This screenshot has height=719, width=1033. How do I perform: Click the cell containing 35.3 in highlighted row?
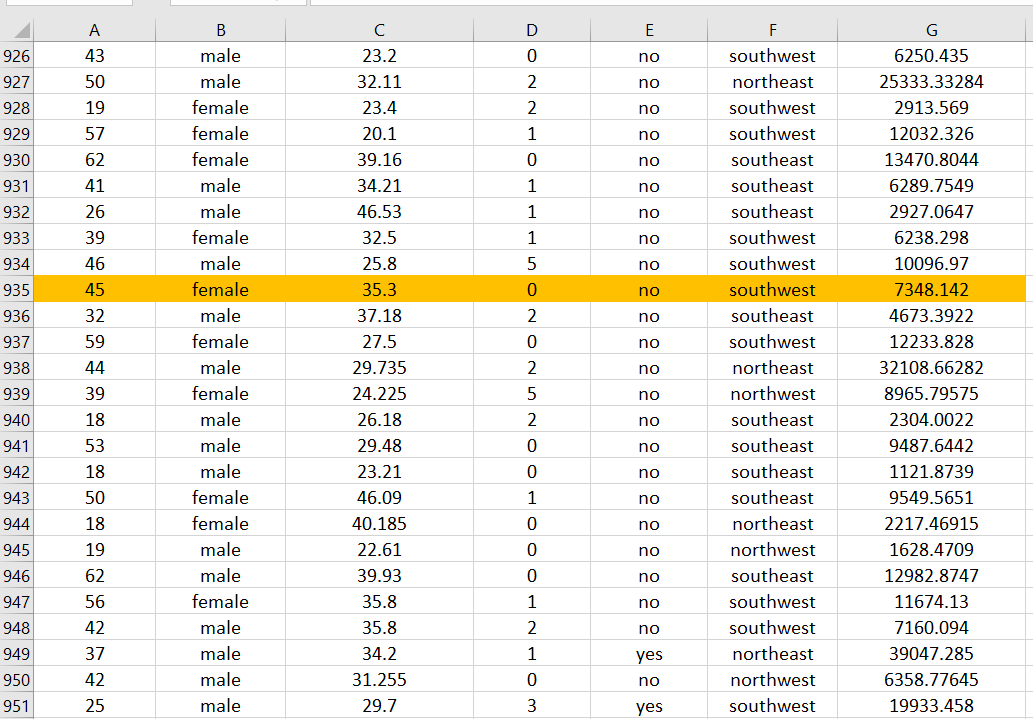pyautogui.click(x=379, y=289)
